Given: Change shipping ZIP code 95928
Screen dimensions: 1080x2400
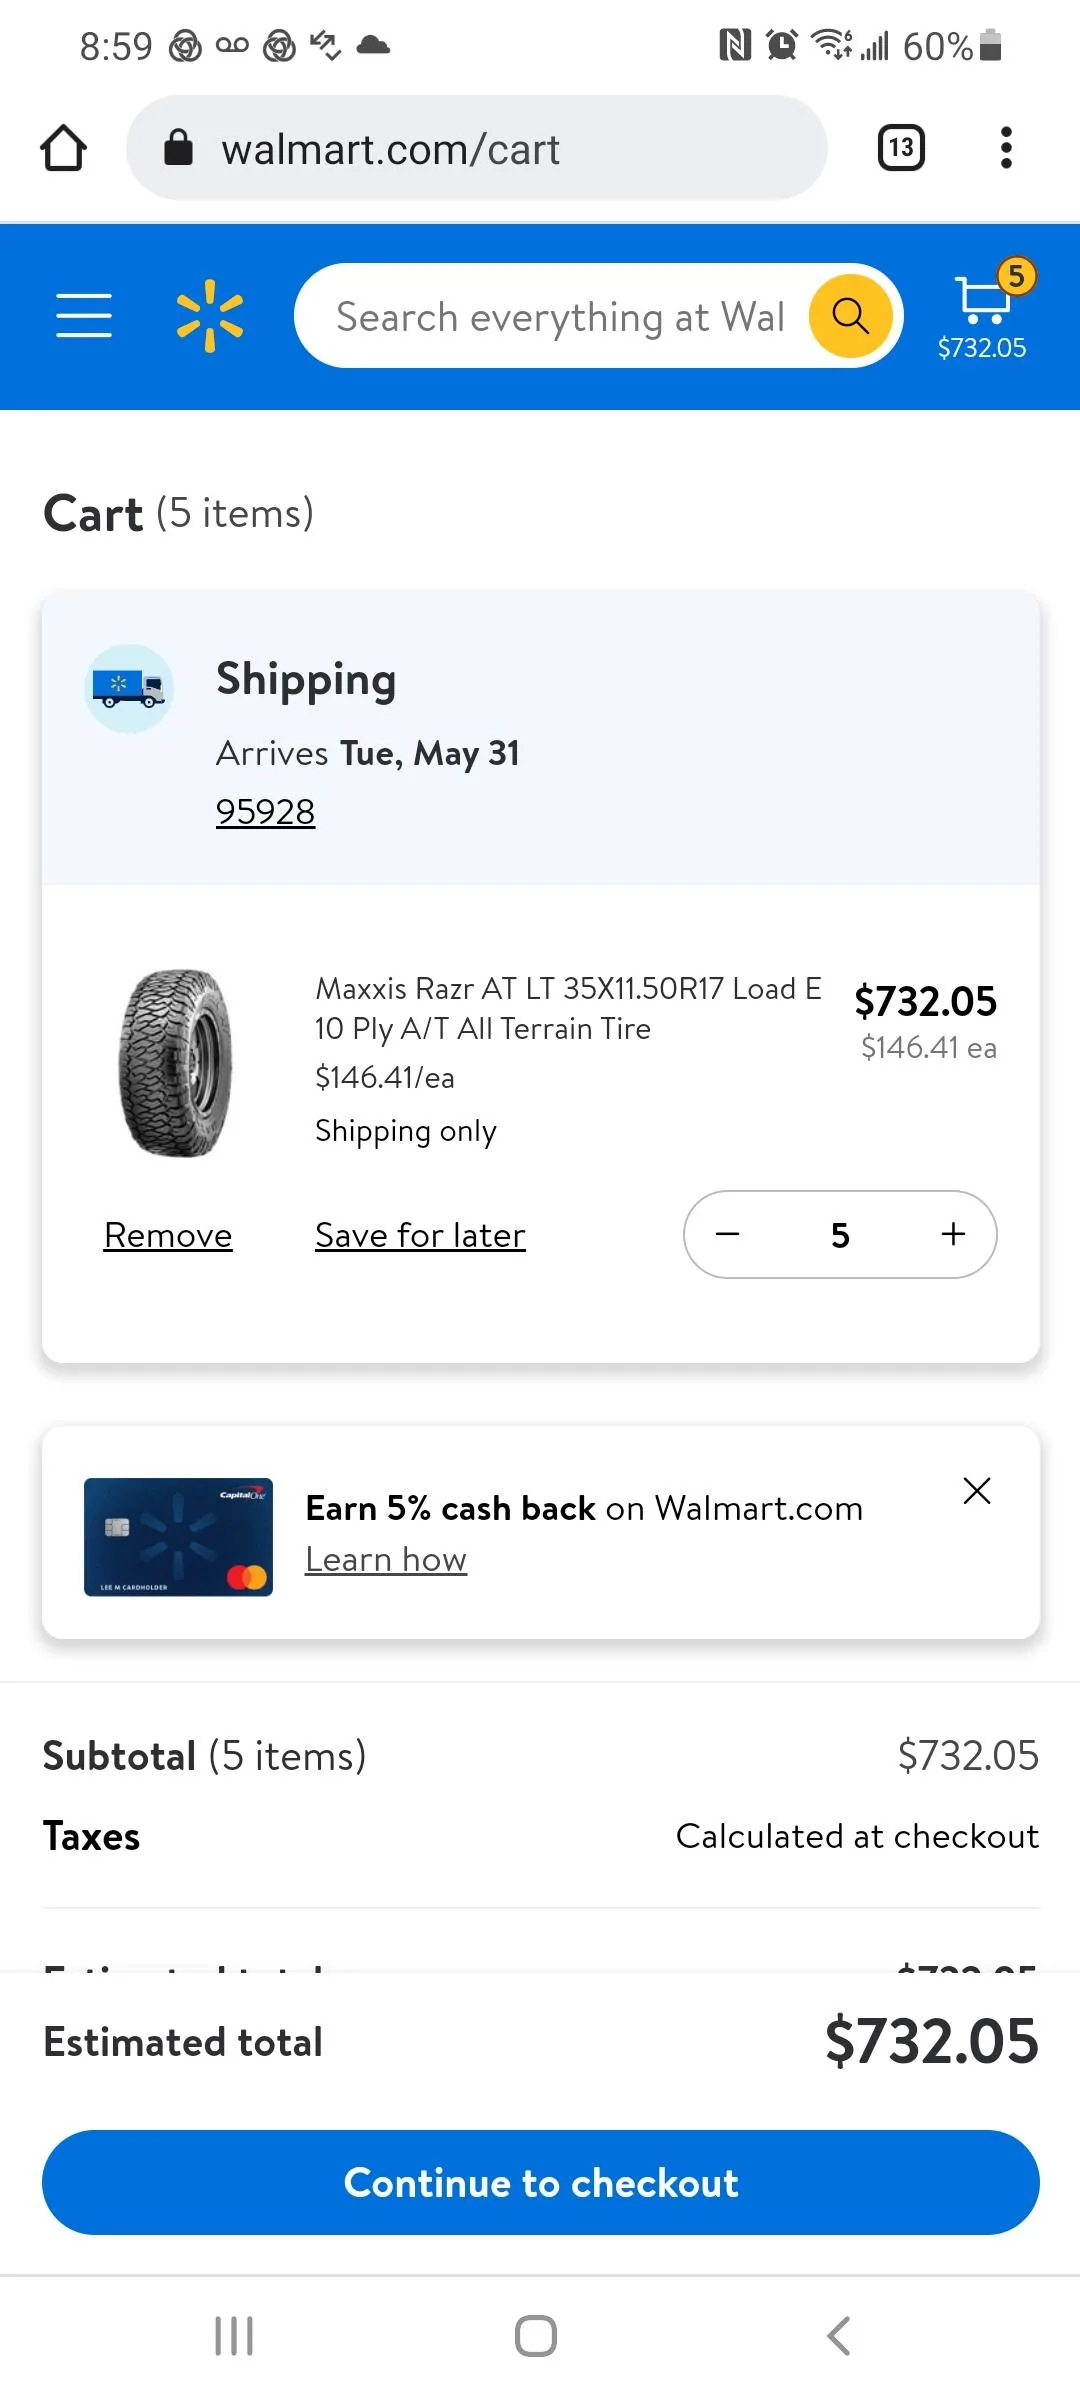Looking at the screenshot, I should tap(265, 811).
